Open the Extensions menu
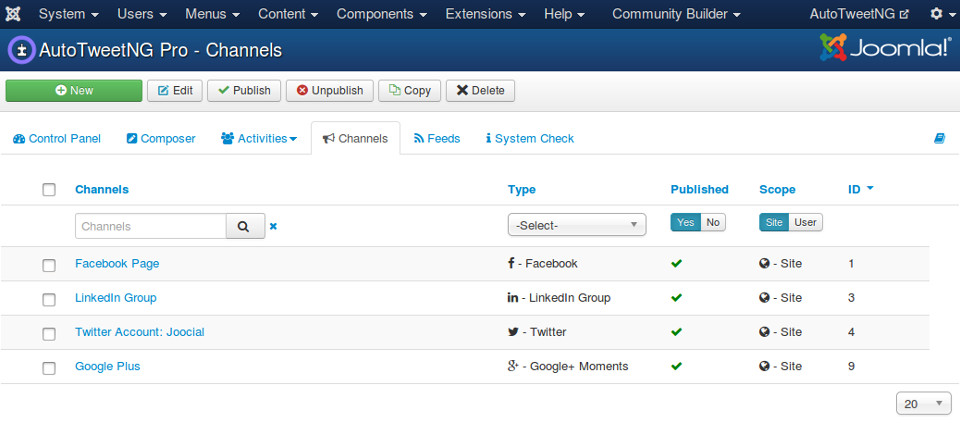The image size is (960, 423). click(x=486, y=13)
